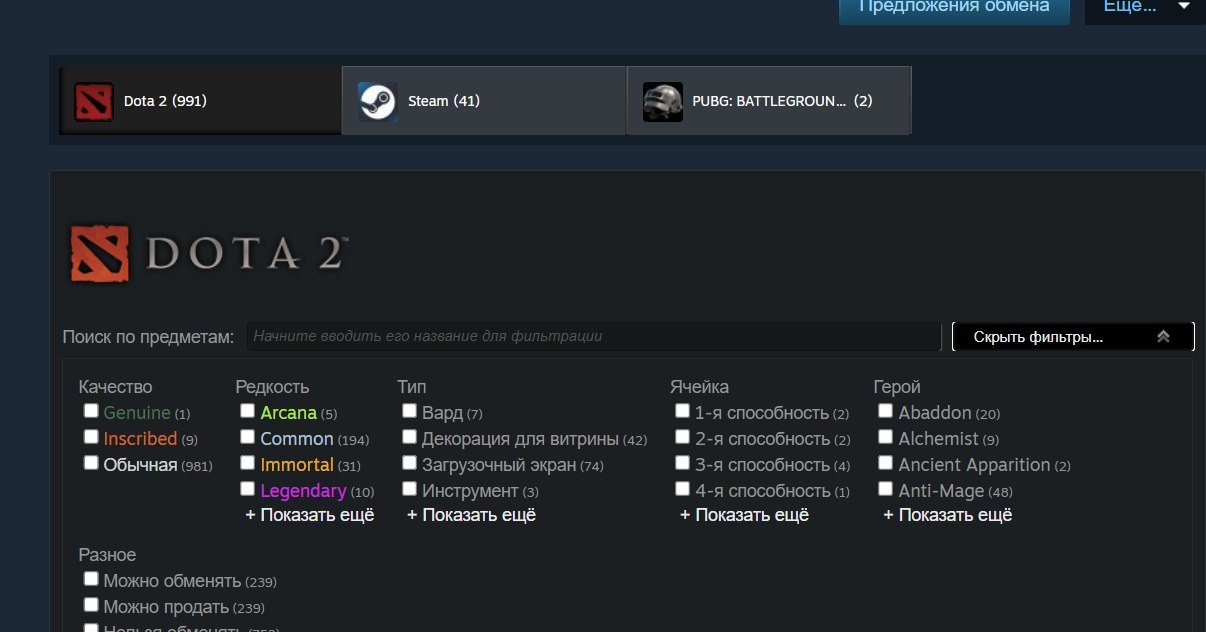Viewport: 1206px width, 632px height.
Task: Filter by hero Ancient Apparition checkbox
Action: click(x=885, y=463)
